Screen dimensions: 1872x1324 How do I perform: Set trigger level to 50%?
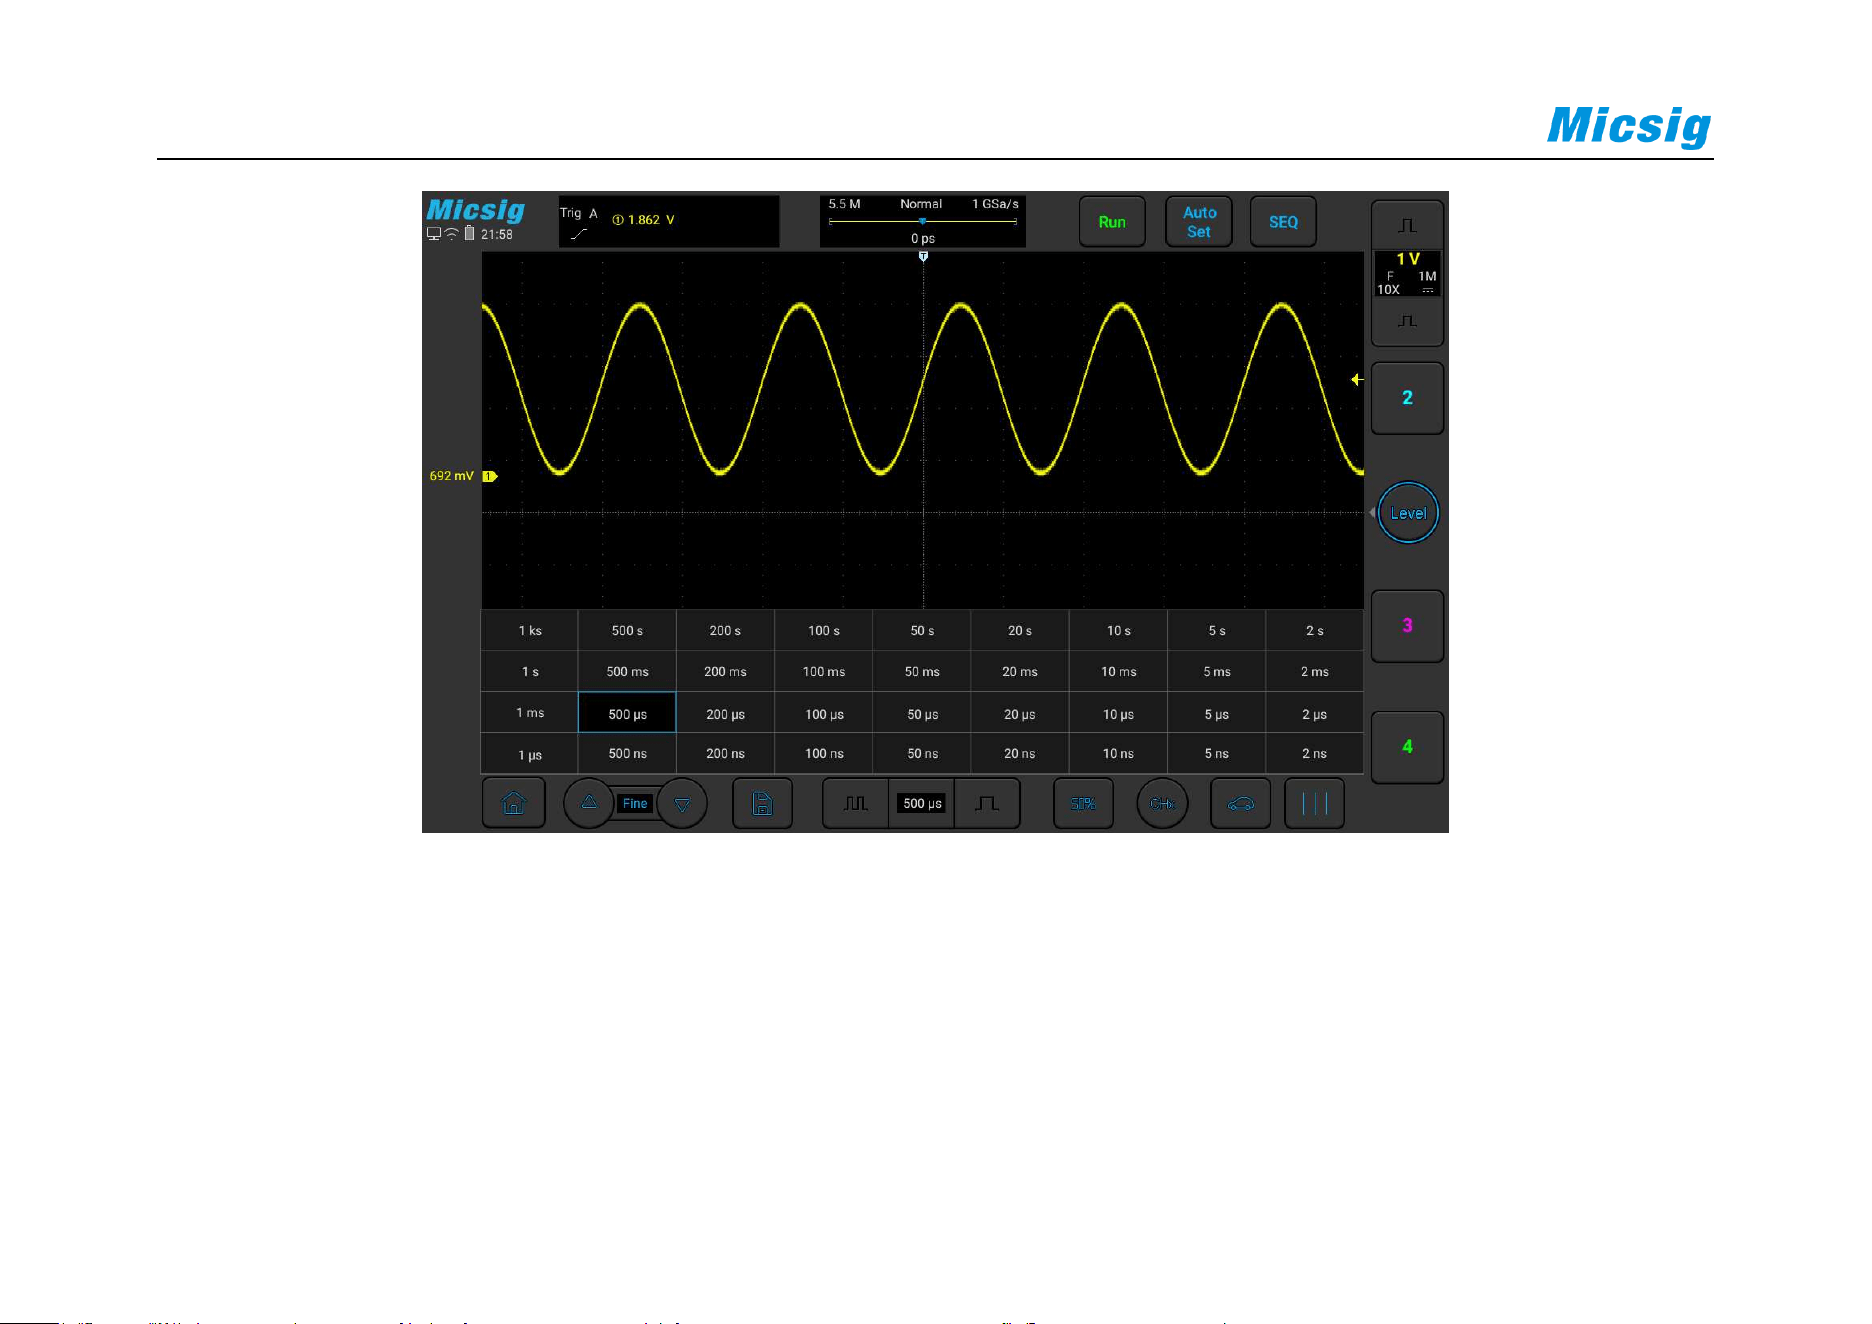point(1083,803)
